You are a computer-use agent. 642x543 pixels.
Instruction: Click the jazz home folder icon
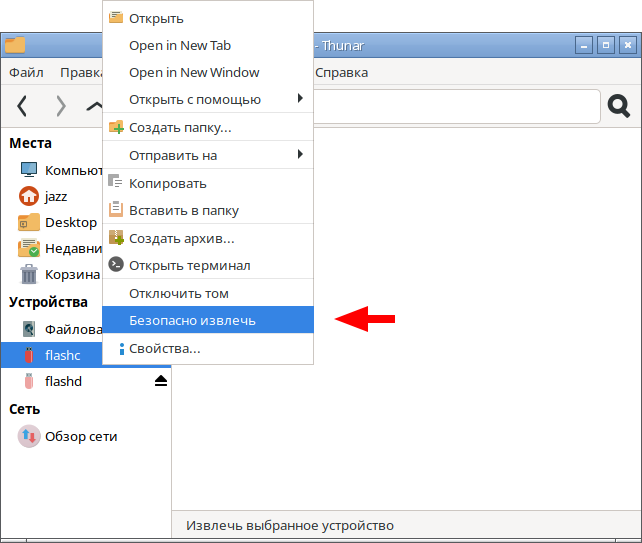29,196
